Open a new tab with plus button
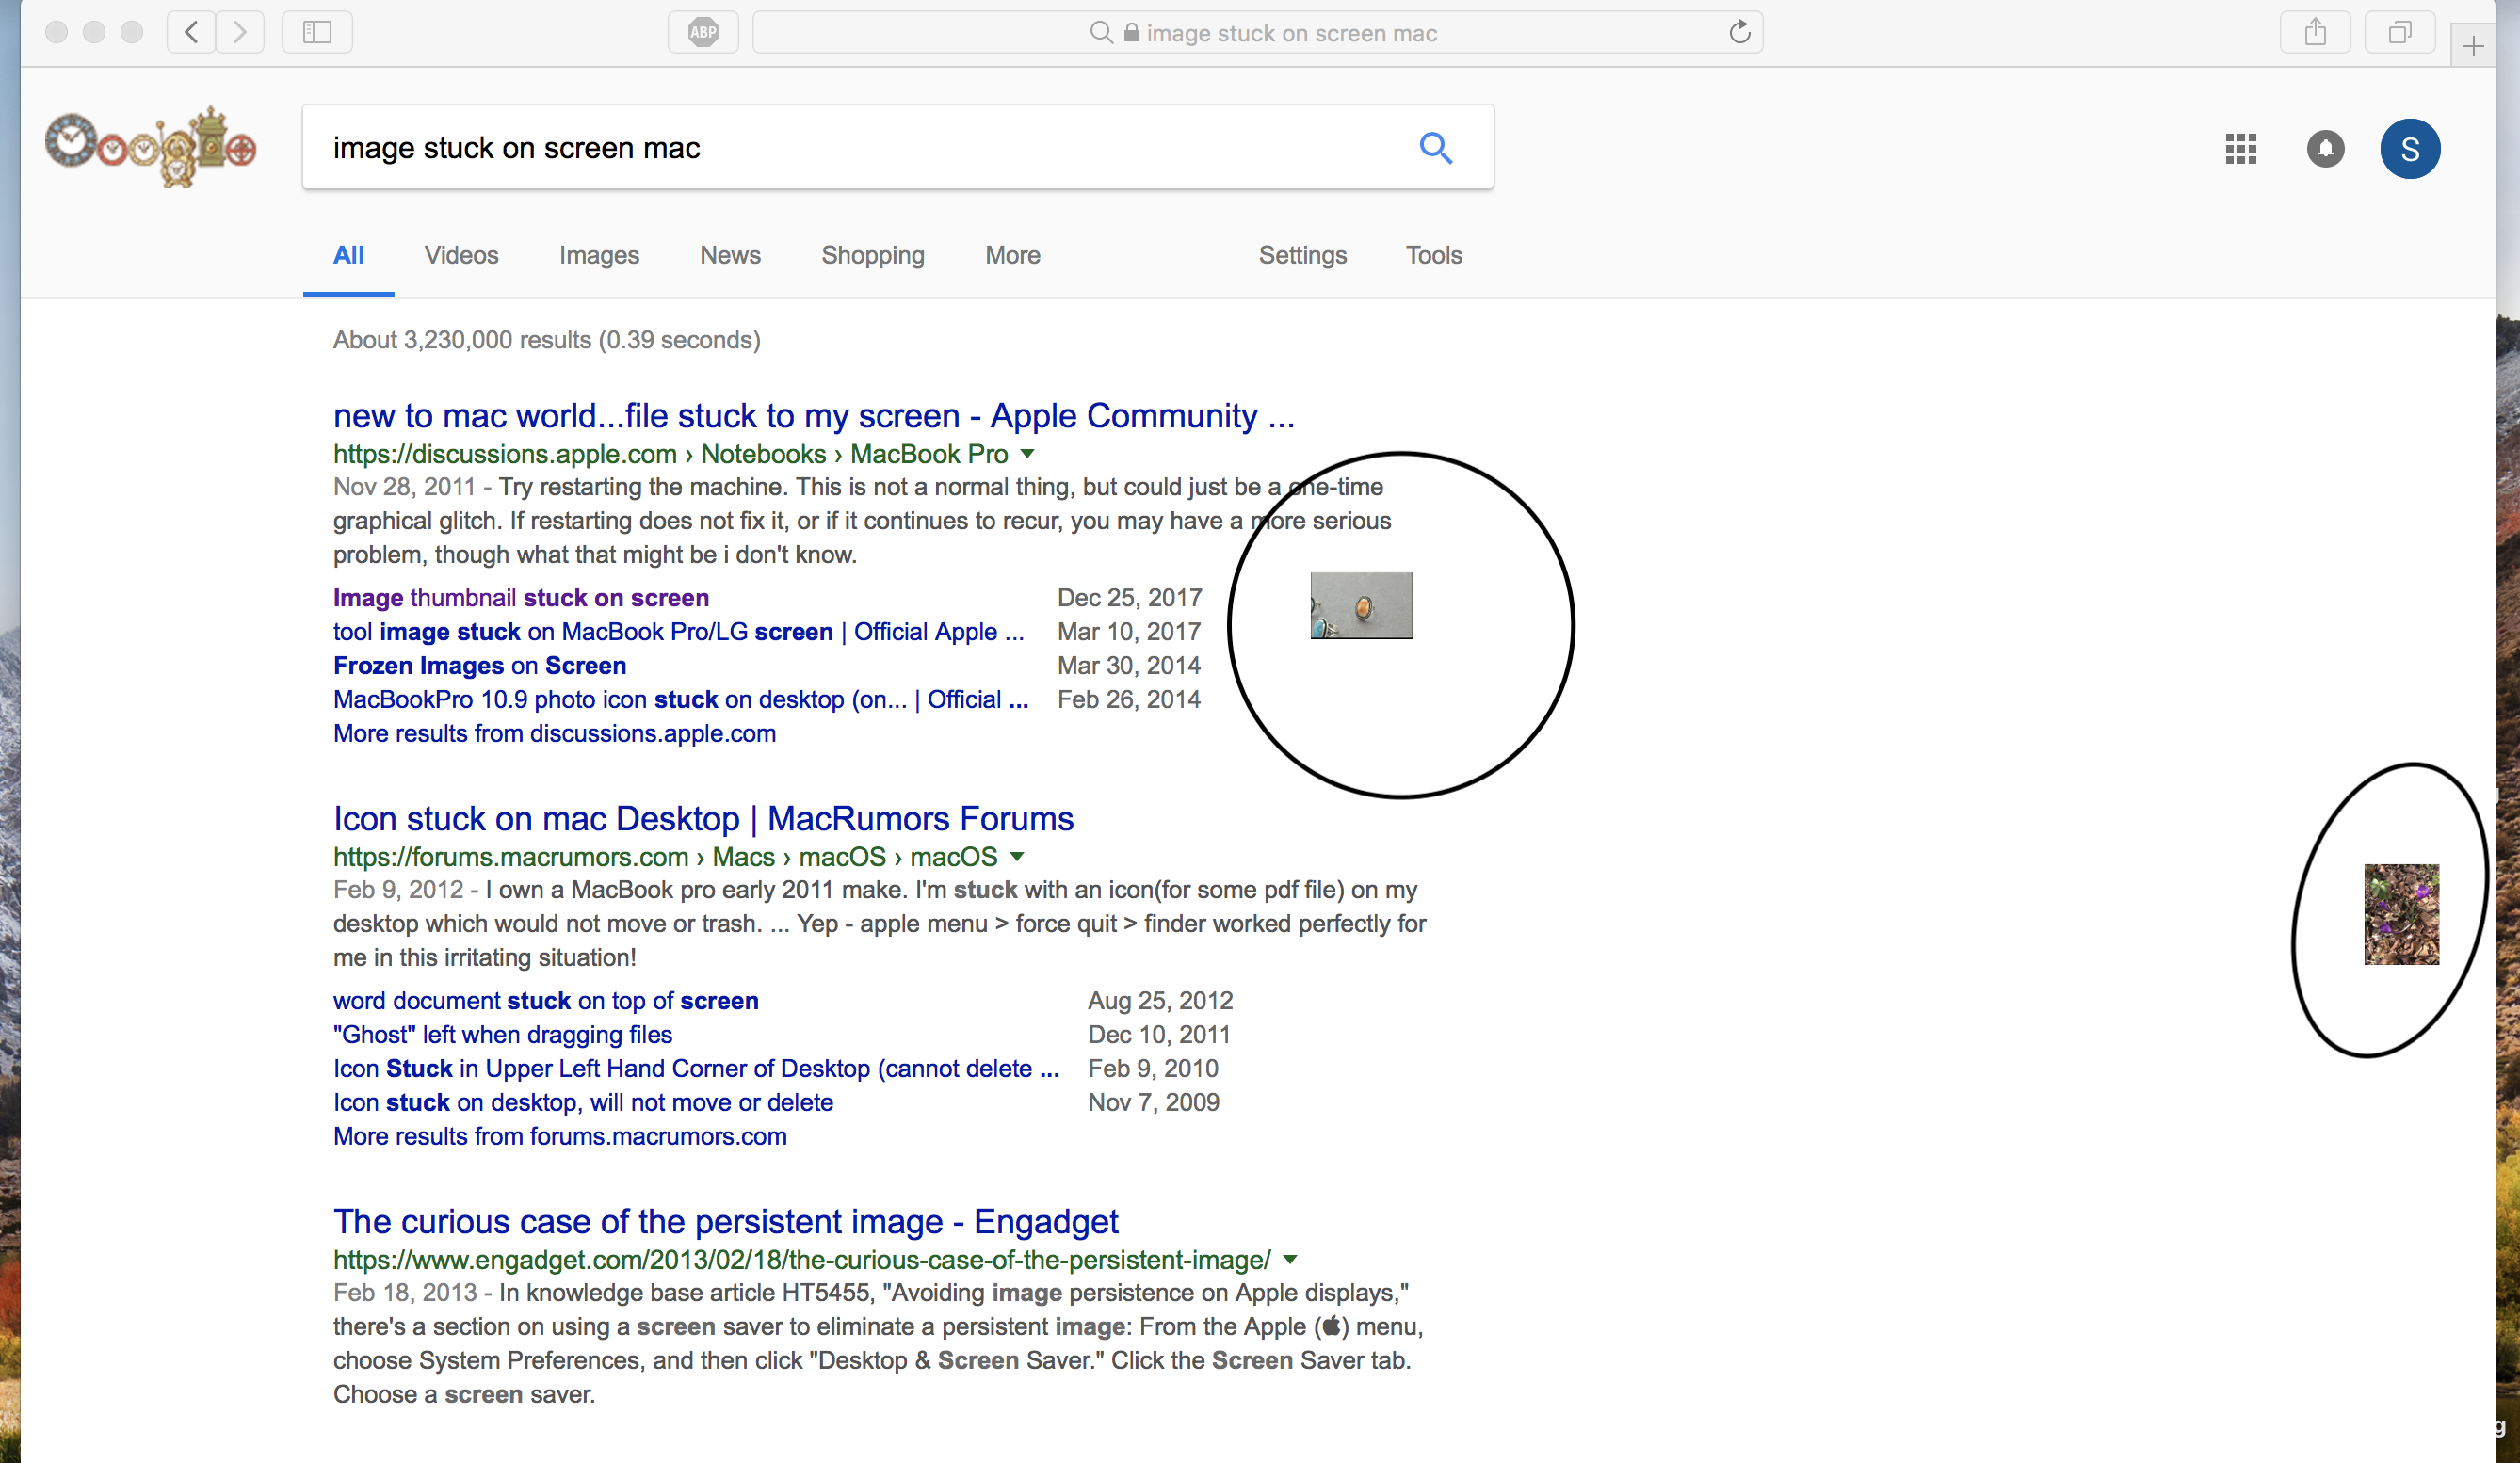The width and height of the screenshot is (2520, 1463). click(2473, 46)
